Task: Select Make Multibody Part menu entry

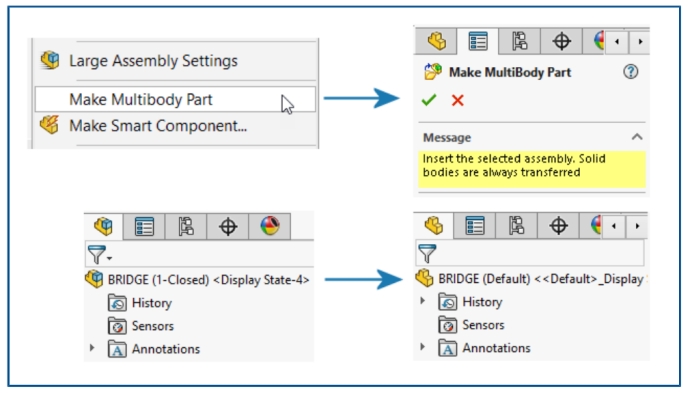Action: (x=175, y=99)
